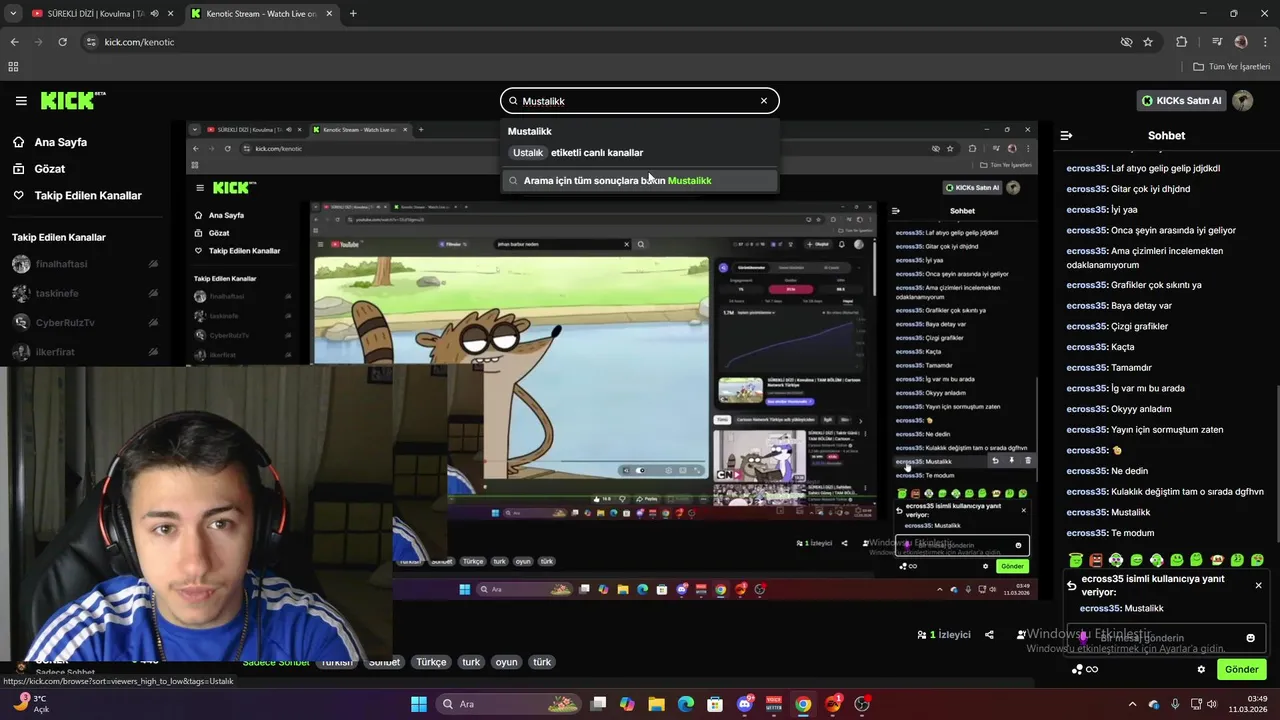Open the Kick hamburger sidebar menu
1280x720 pixels.
21,101
